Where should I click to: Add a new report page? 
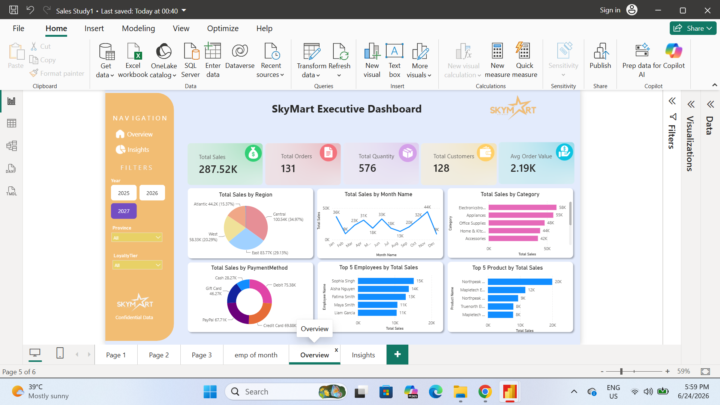tap(397, 354)
